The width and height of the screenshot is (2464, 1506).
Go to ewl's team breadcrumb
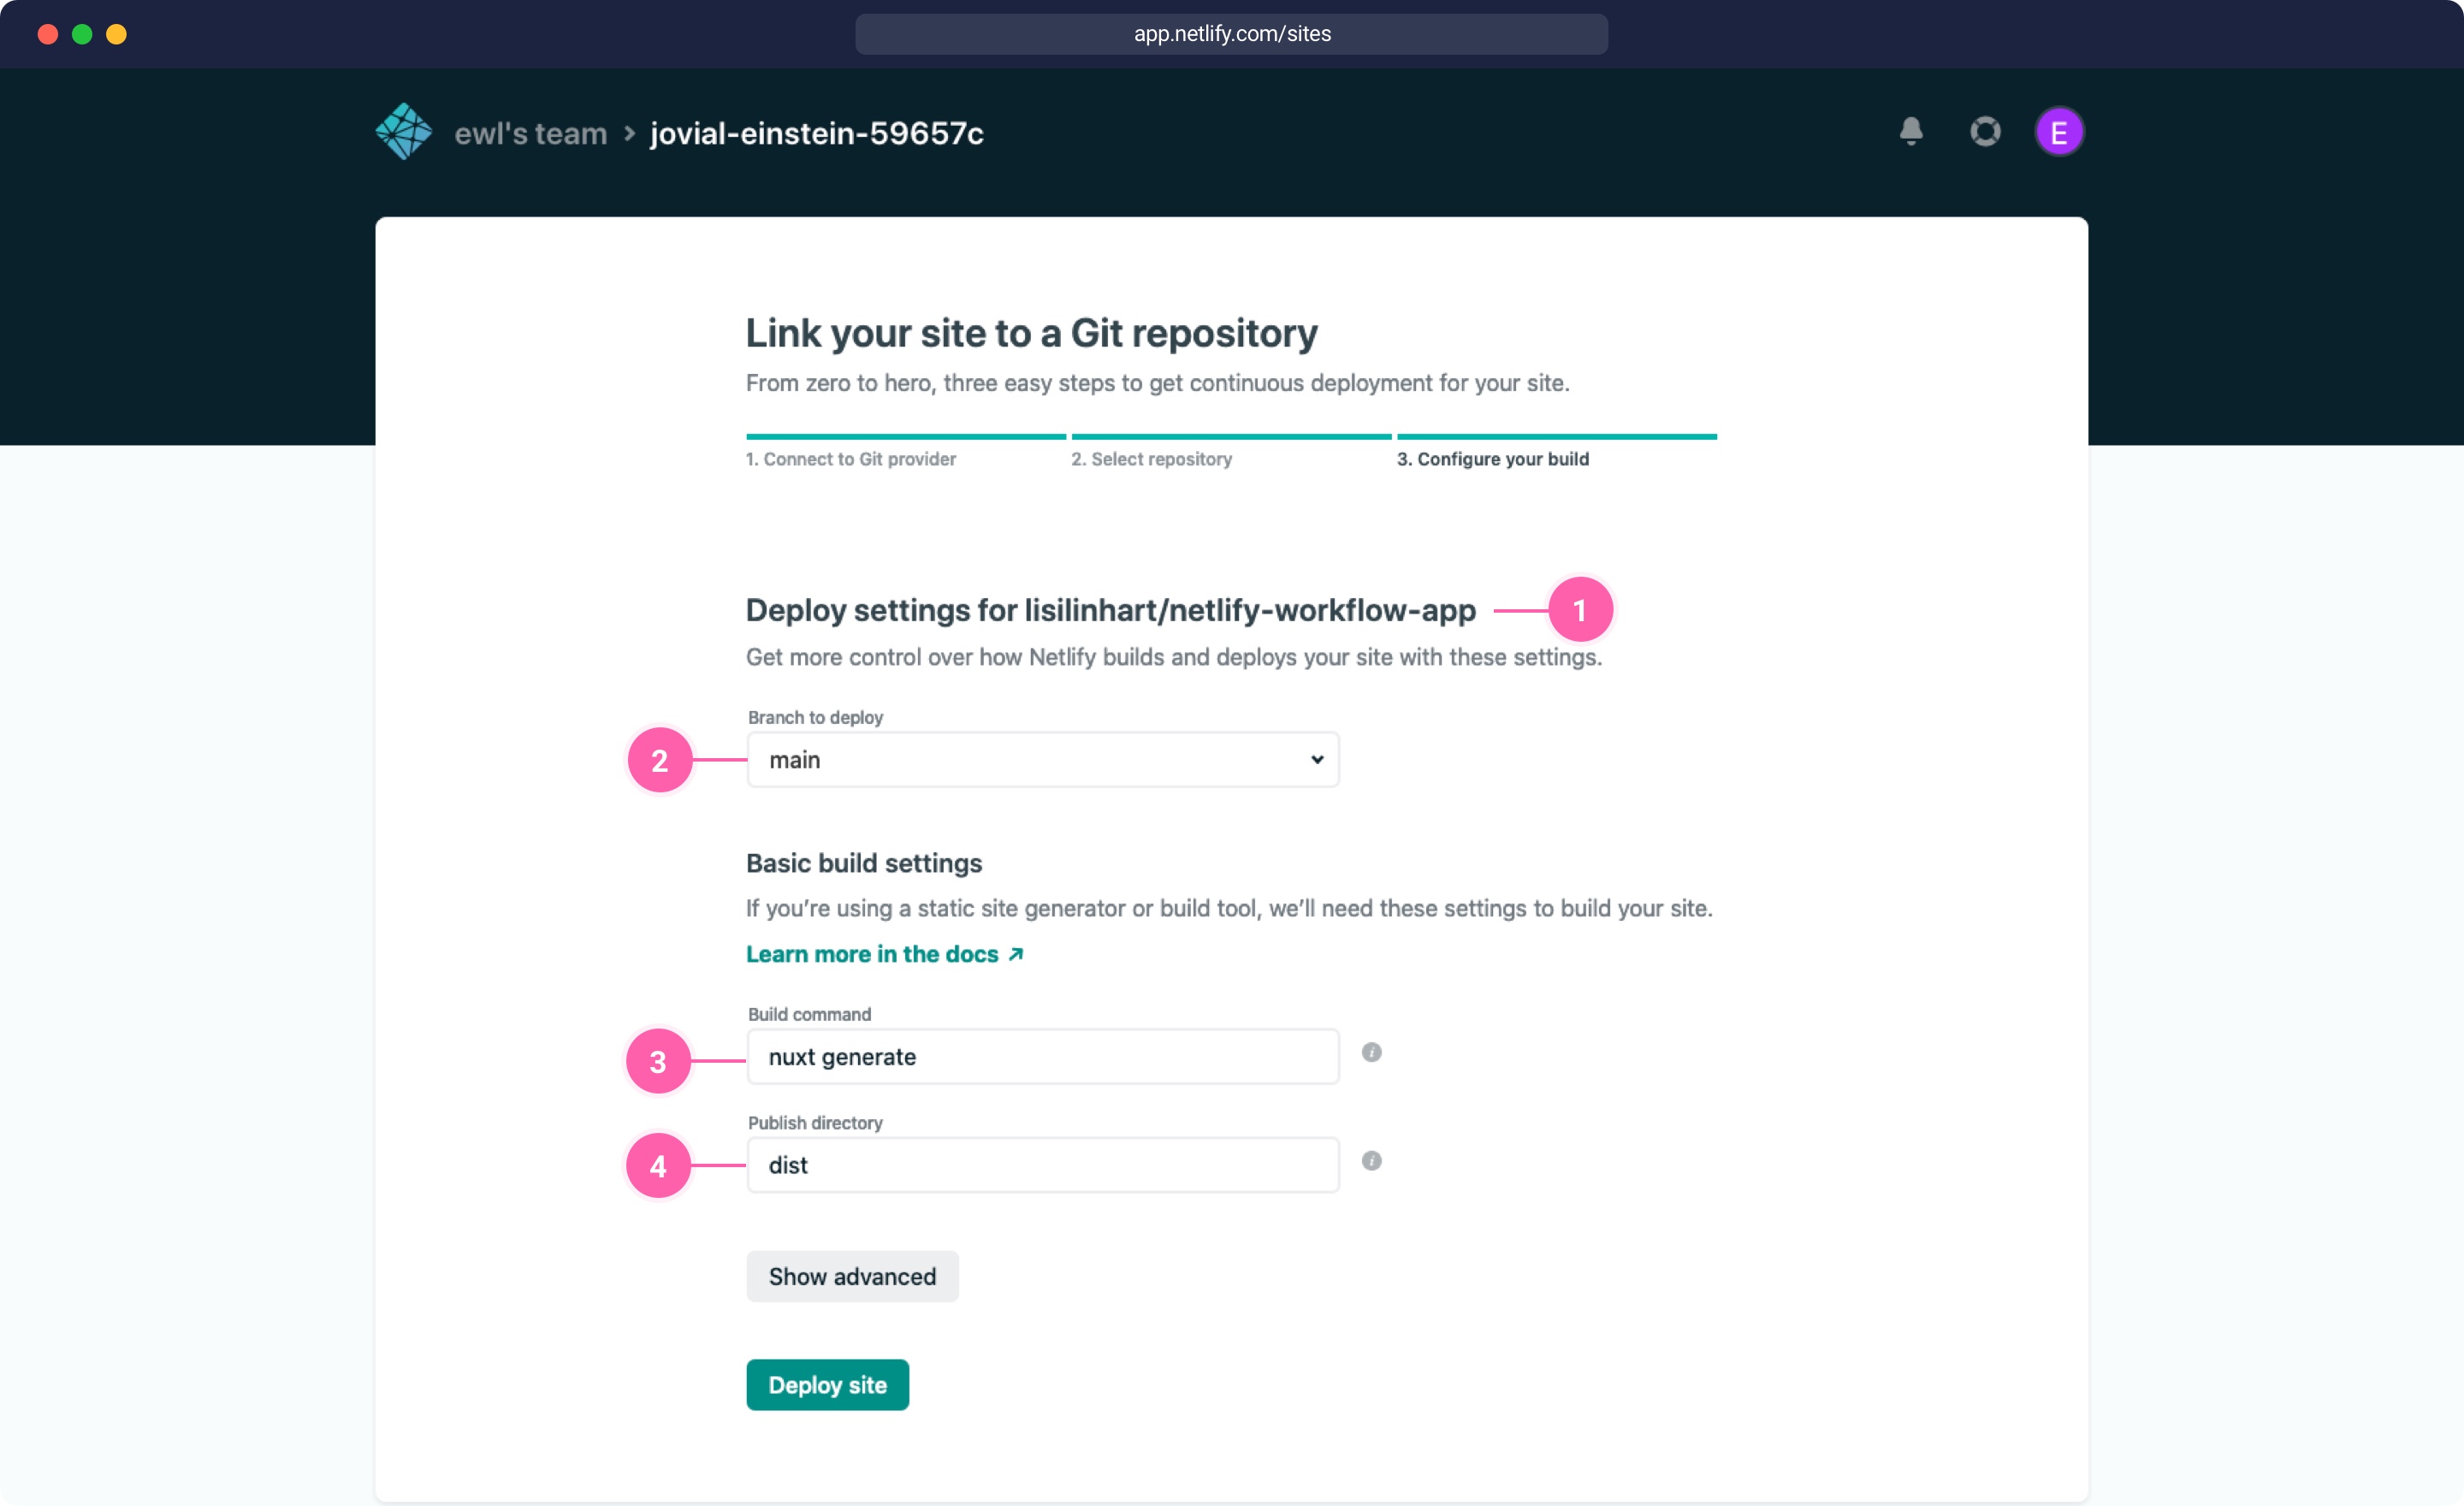pyautogui.click(x=531, y=133)
